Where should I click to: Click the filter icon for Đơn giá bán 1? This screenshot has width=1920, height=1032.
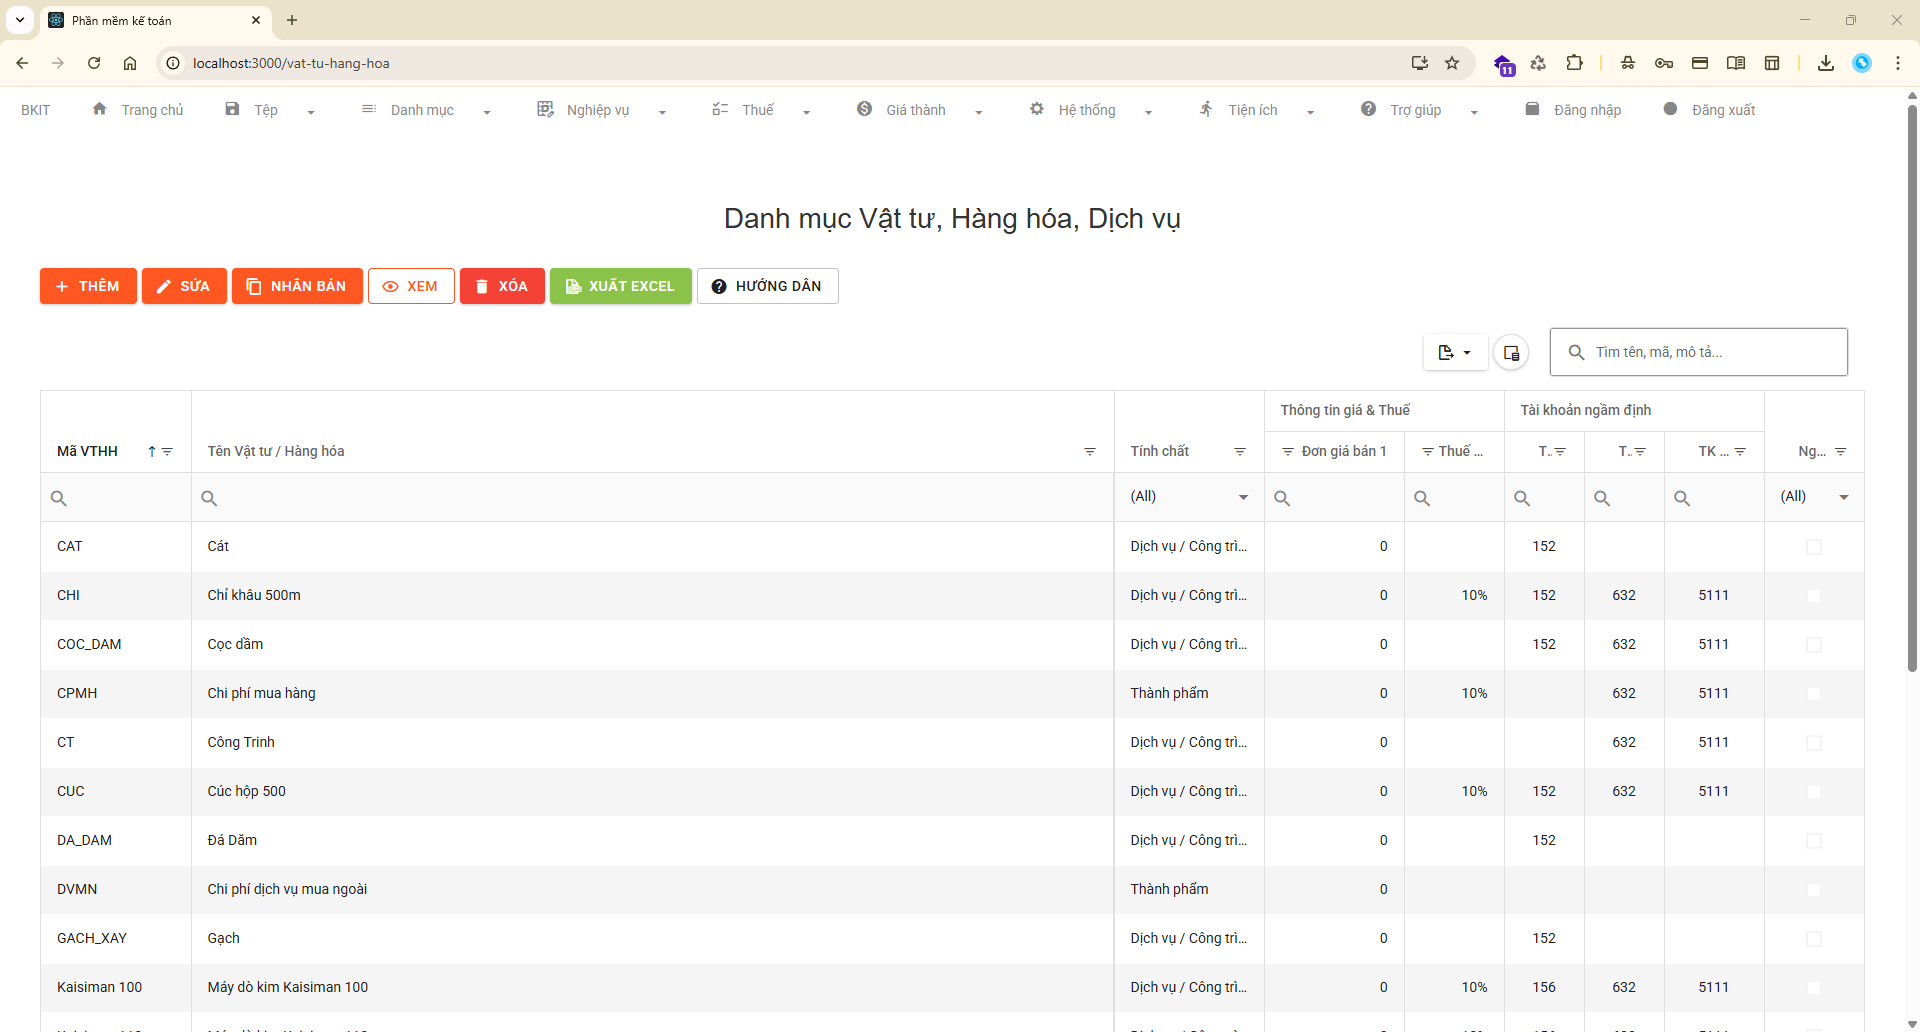click(x=1288, y=451)
